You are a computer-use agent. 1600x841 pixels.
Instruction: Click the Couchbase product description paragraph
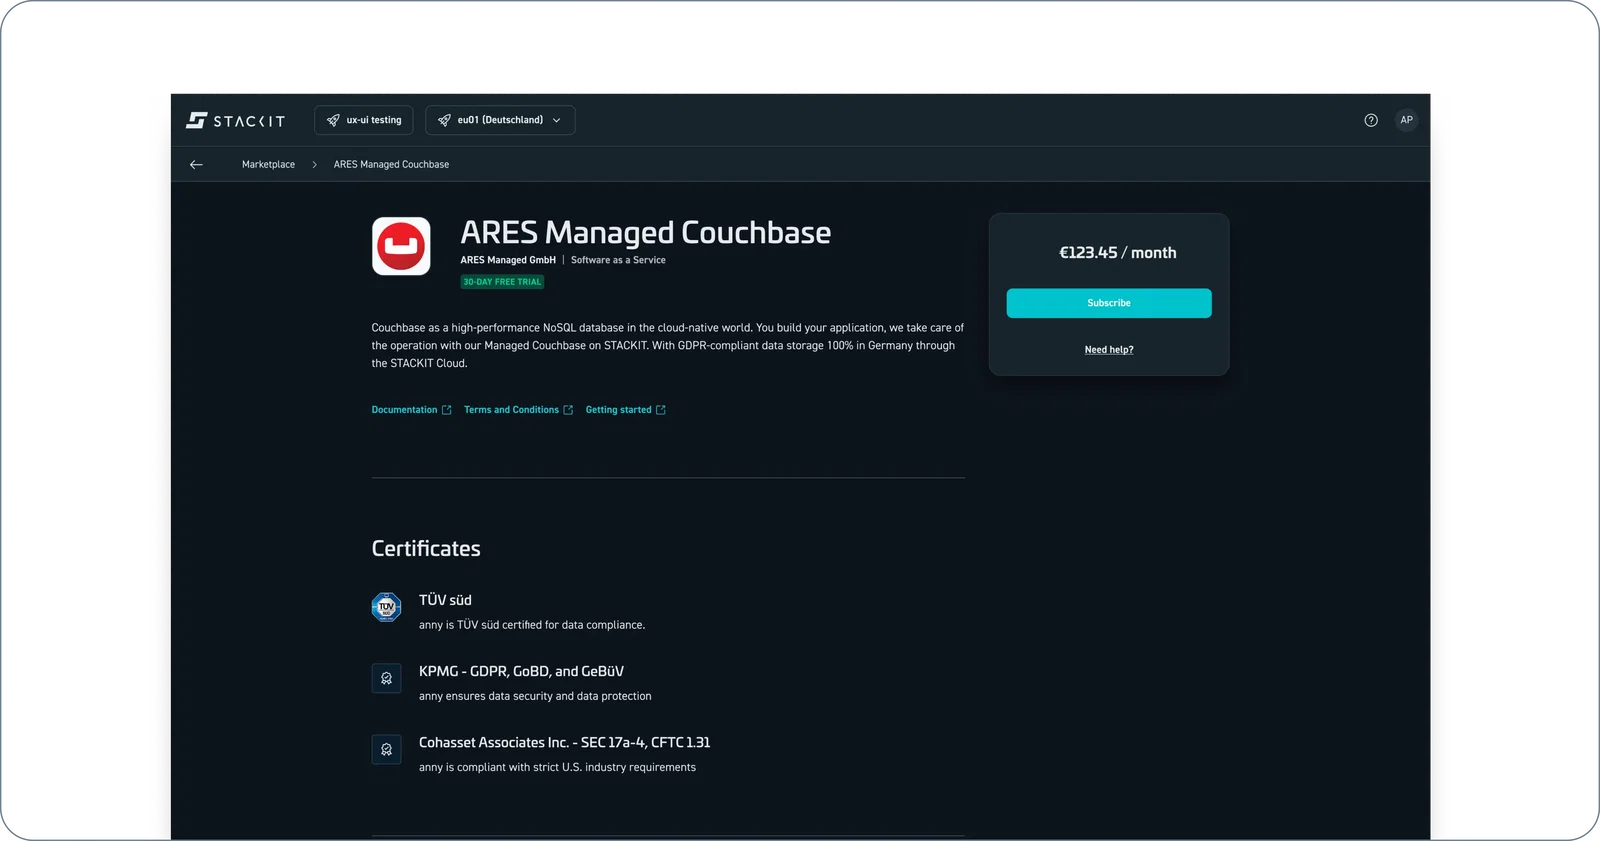(668, 345)
